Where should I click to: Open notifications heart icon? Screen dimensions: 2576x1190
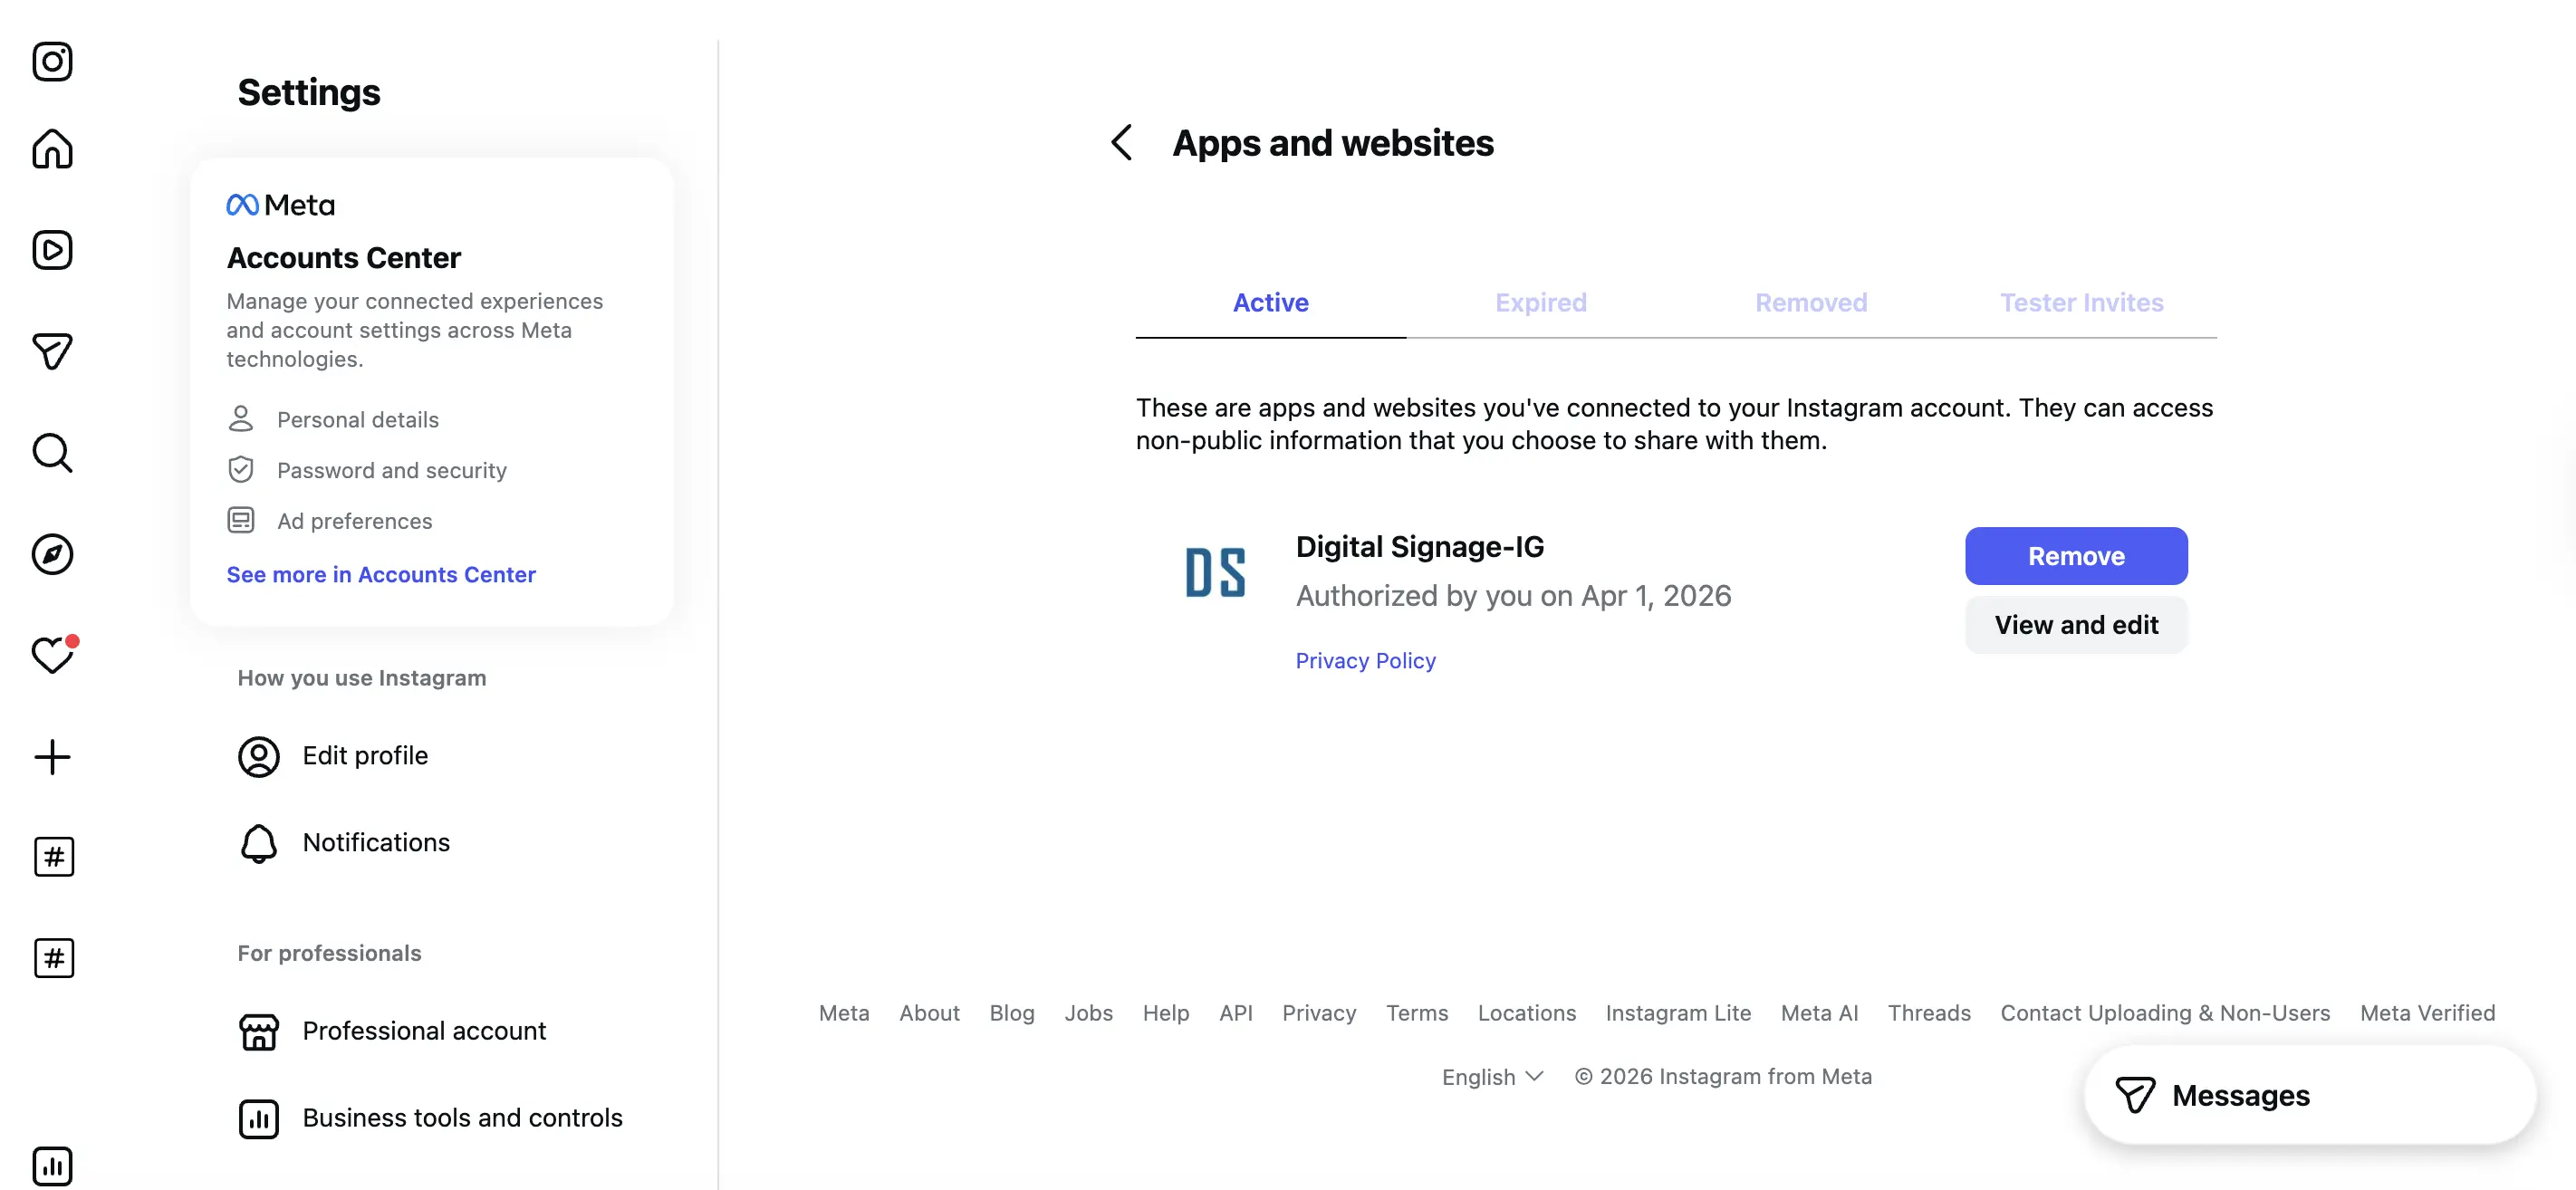click(52, 655)
